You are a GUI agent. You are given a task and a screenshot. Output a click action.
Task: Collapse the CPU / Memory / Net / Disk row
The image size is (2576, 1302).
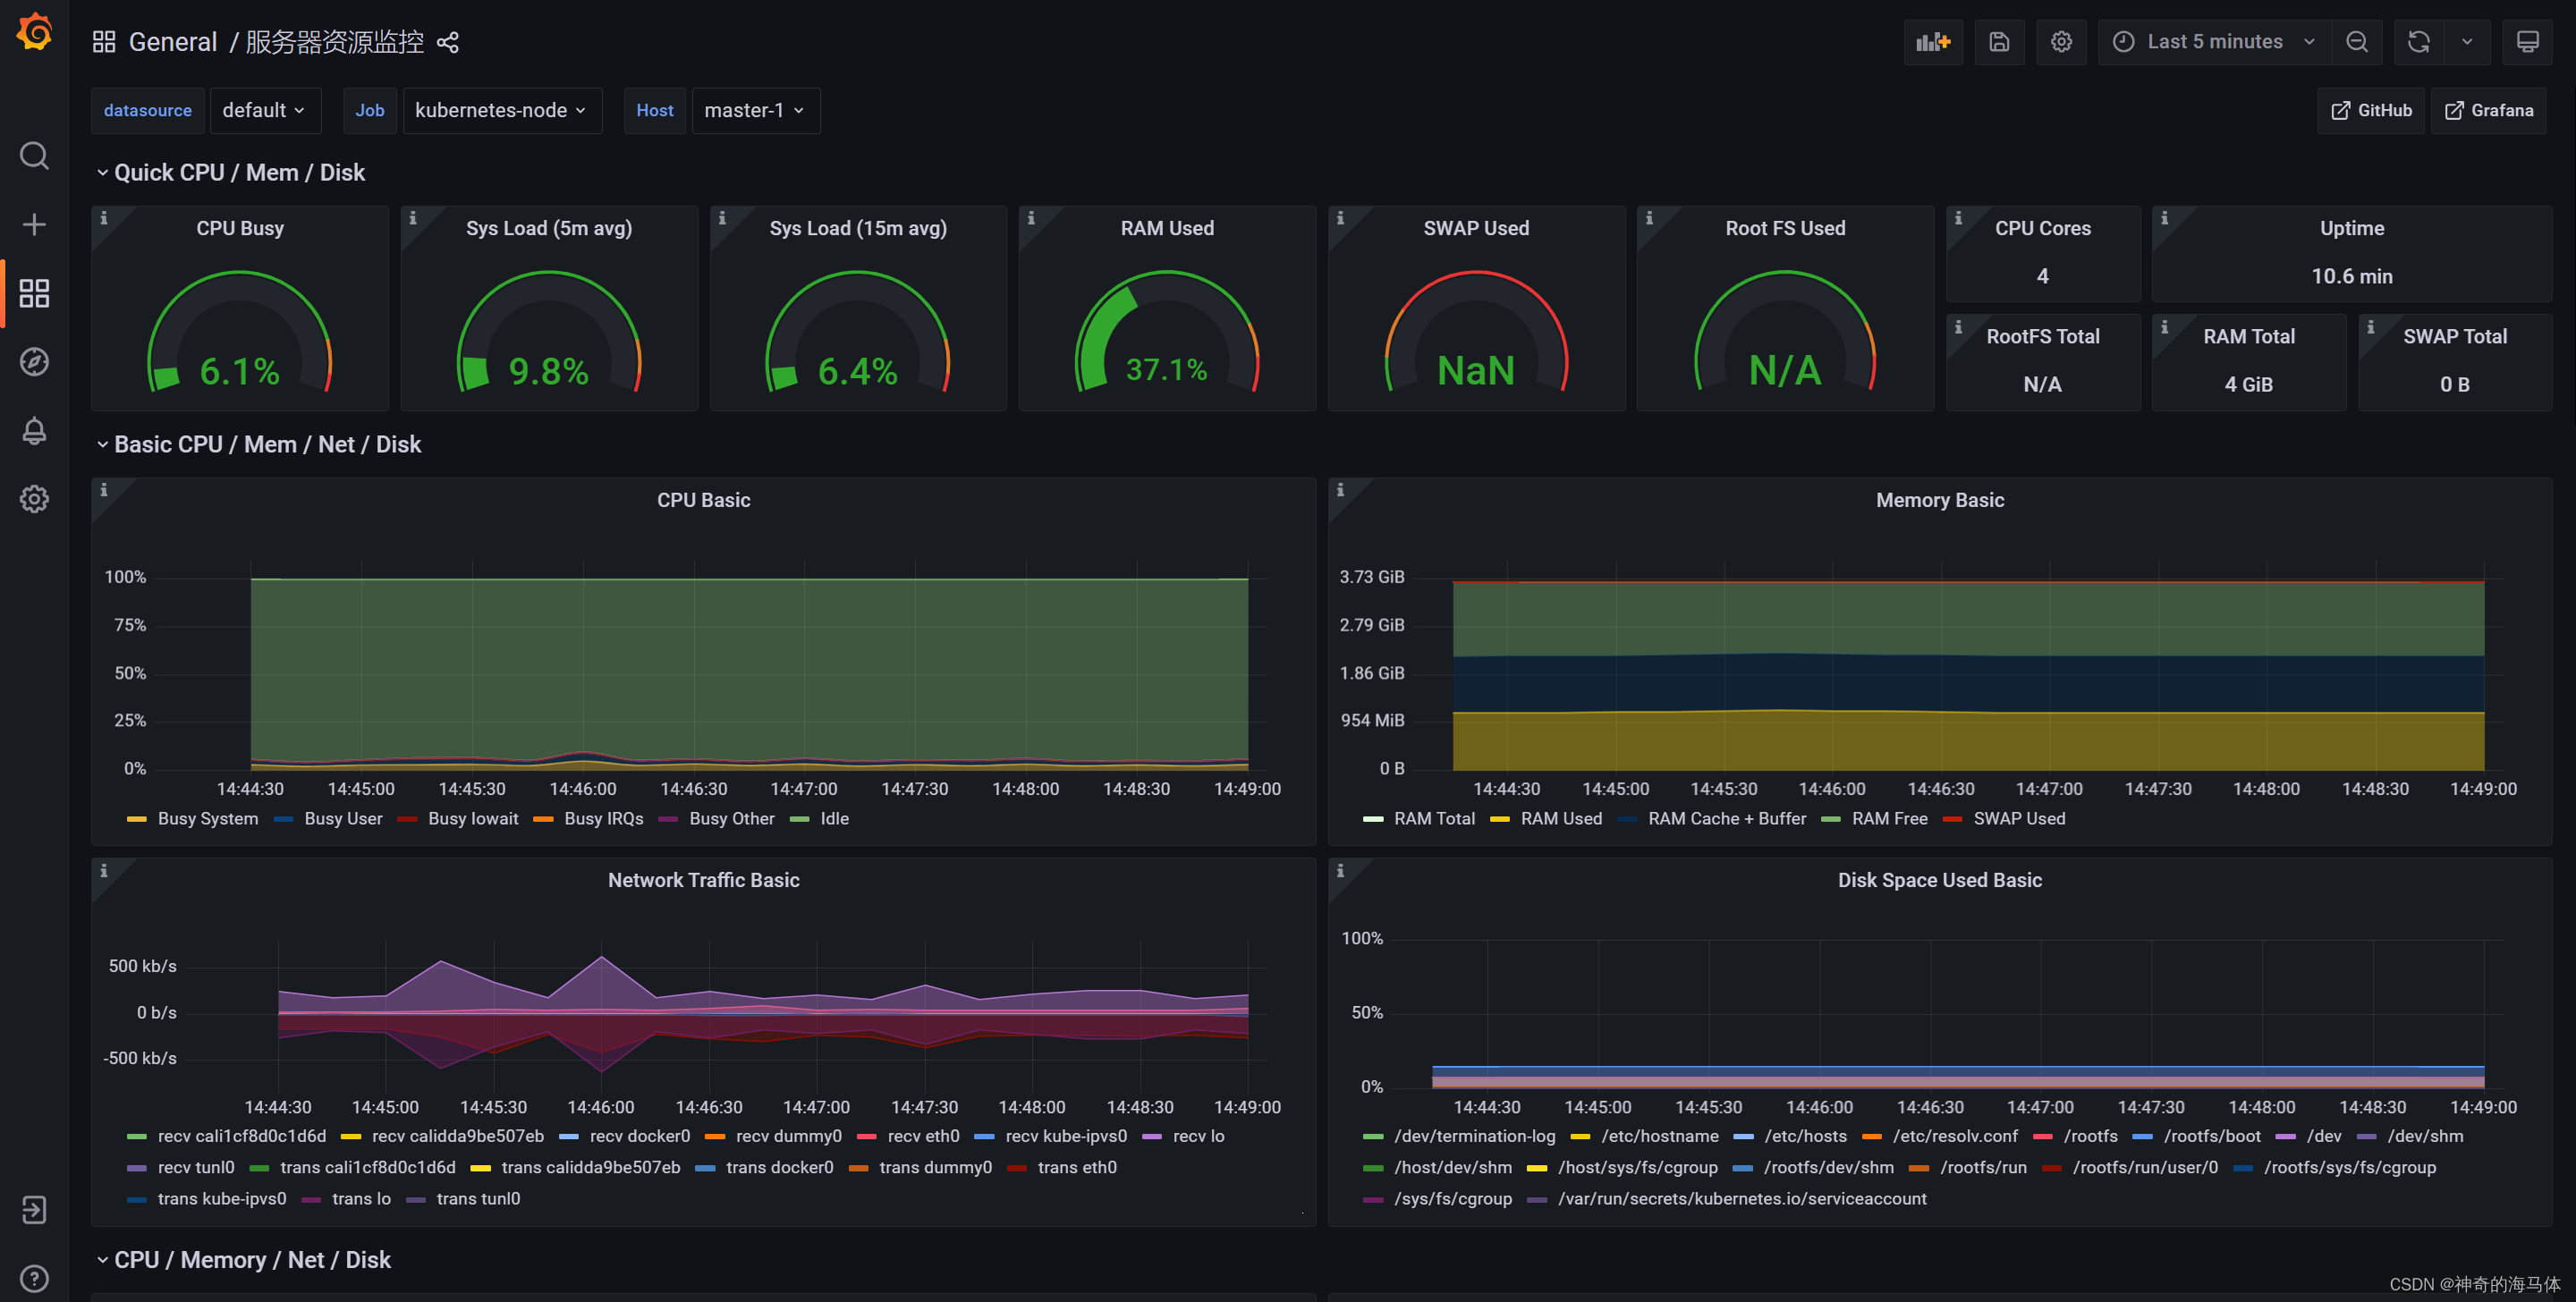(x=243, y=1260)
